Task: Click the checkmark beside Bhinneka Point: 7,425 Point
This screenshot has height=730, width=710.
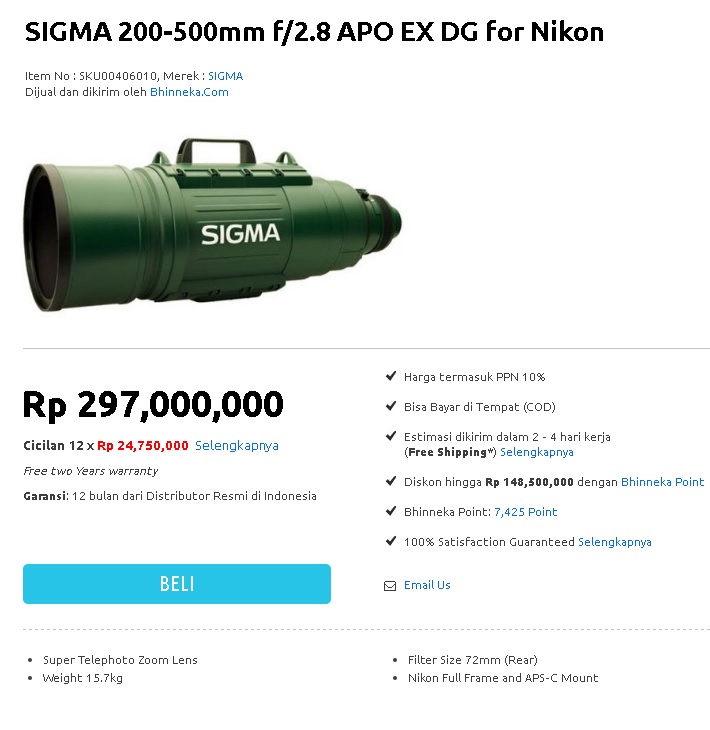Action: (391, 511)
